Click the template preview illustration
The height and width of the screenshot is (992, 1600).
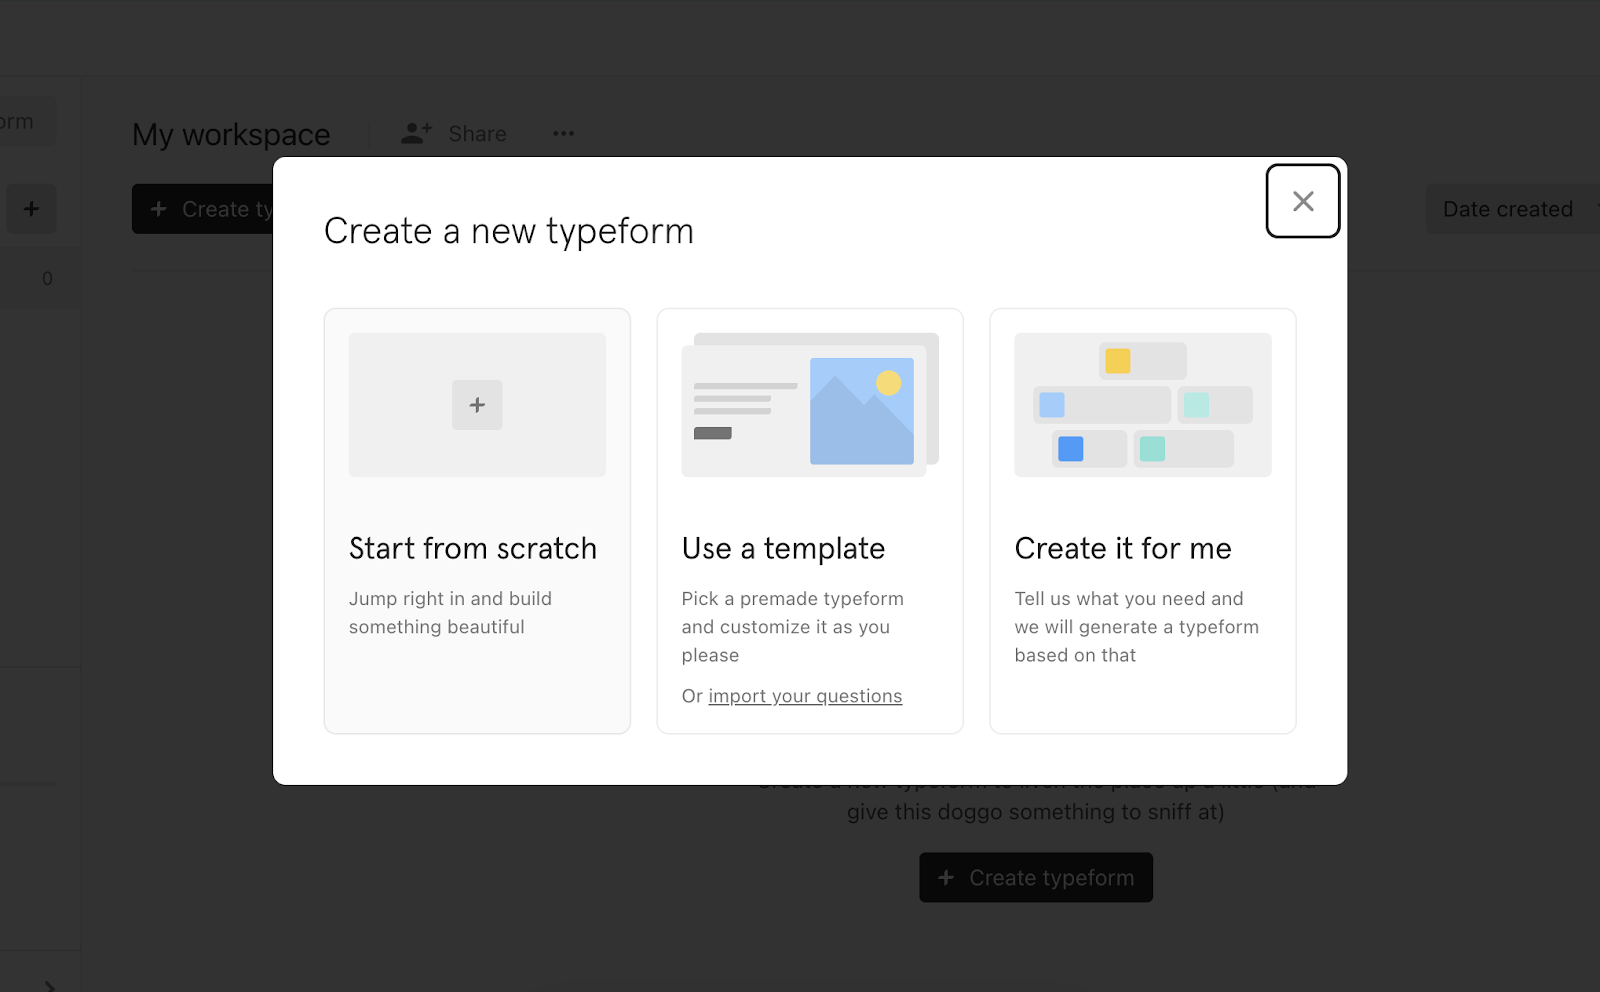tap(810, 405)
